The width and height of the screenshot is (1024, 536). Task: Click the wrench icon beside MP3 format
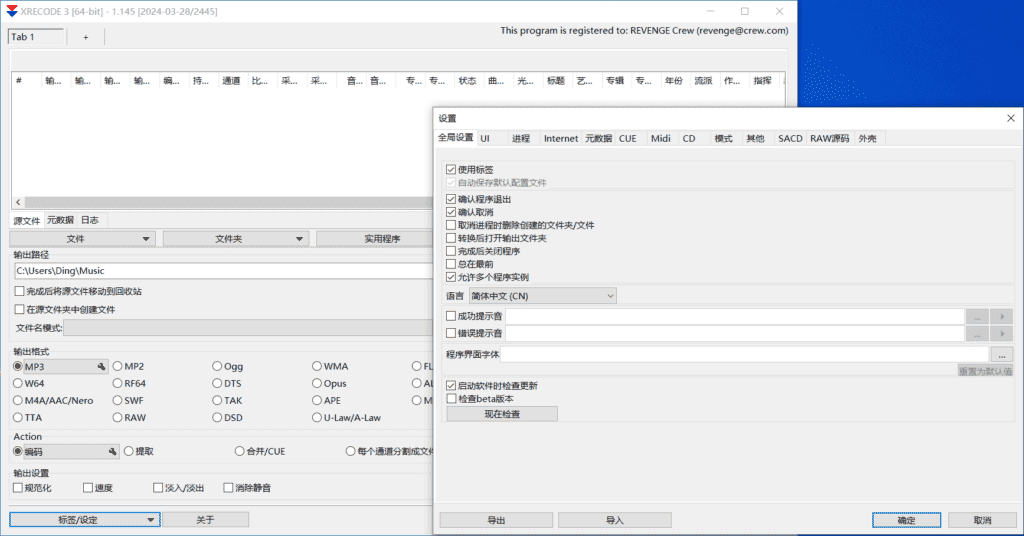(101, 367)
